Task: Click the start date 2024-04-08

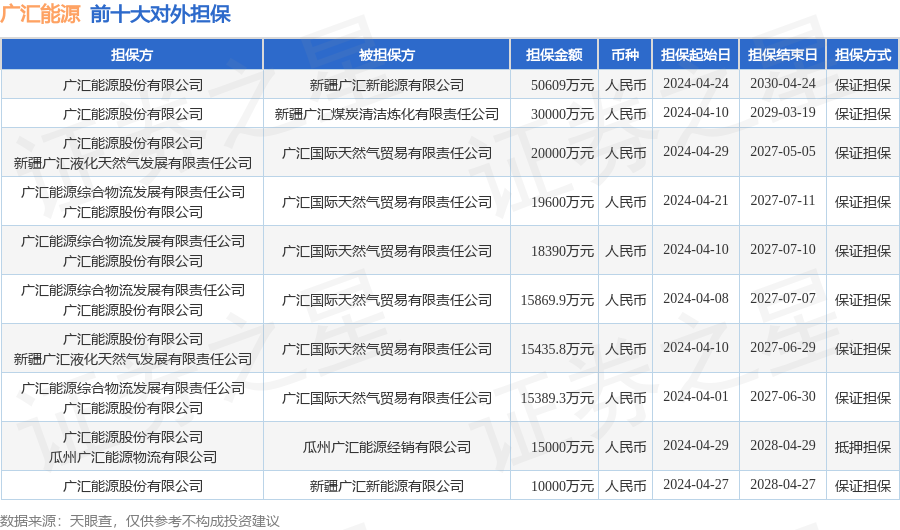Action: pyautogui.click(x=696, y=299)
